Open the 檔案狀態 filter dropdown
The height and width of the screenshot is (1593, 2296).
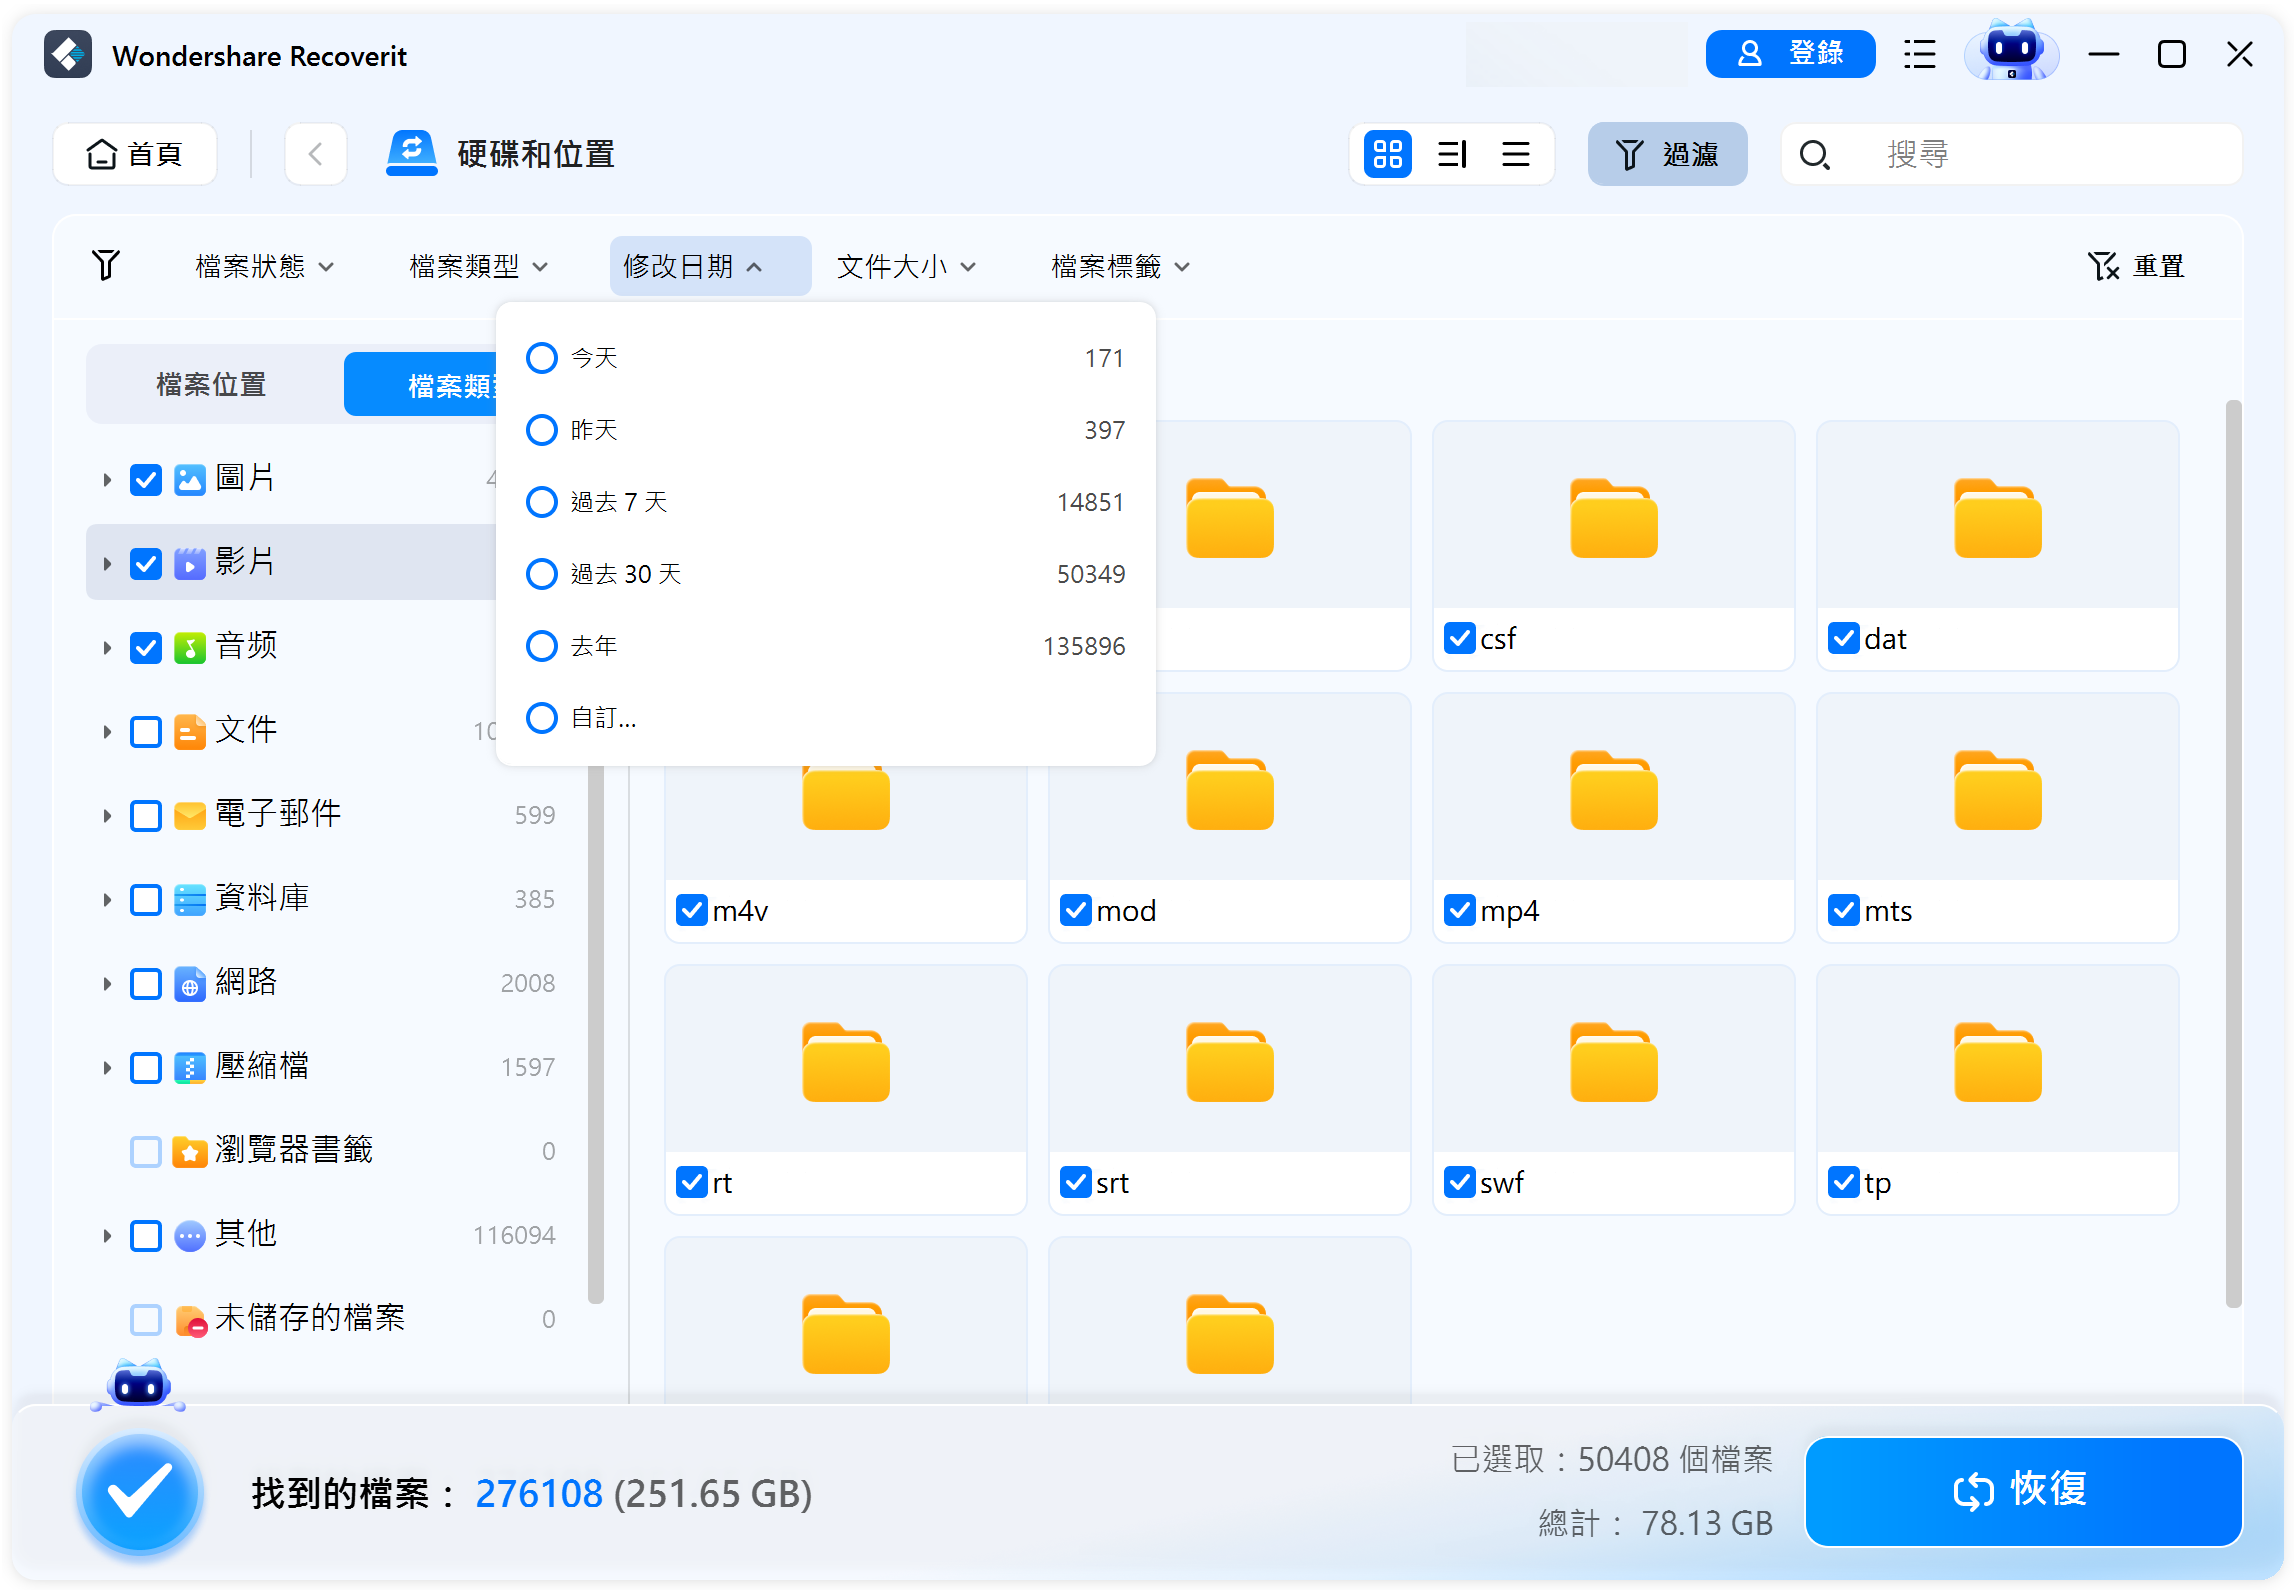tap(265, 266)
